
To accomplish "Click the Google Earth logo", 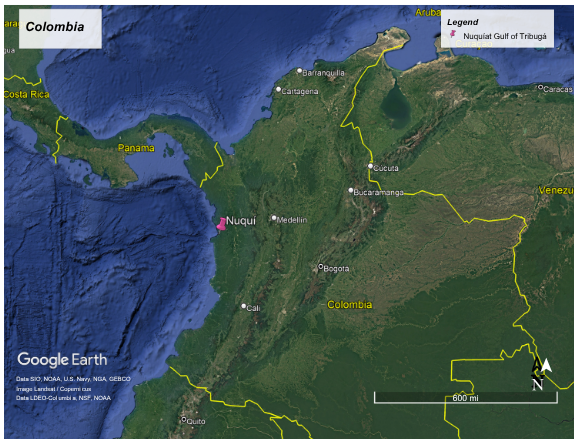I will coord(62,360).
